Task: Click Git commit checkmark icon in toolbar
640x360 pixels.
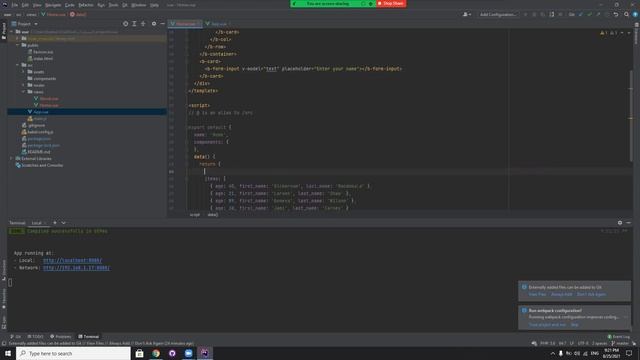Action: pos(589,14)
